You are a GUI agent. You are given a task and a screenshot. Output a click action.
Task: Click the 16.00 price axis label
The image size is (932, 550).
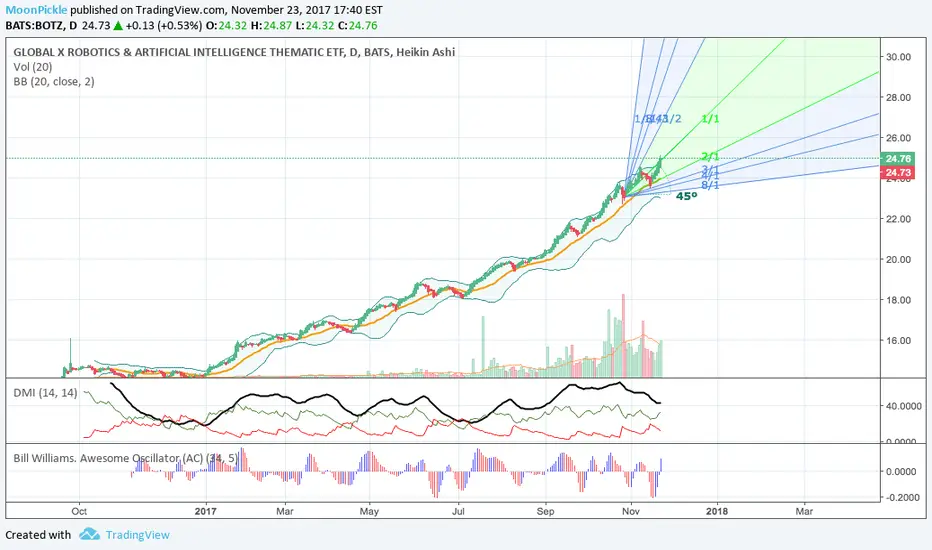(x=898, y=341)
